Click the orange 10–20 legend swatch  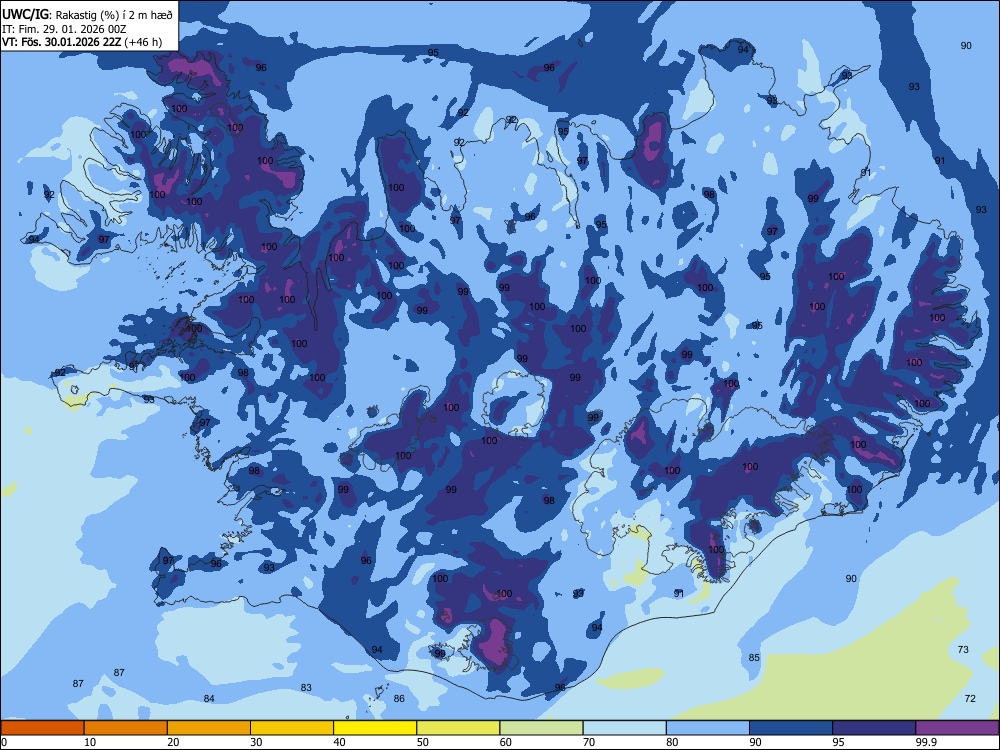pyautogui.click(x=126, y=728)
